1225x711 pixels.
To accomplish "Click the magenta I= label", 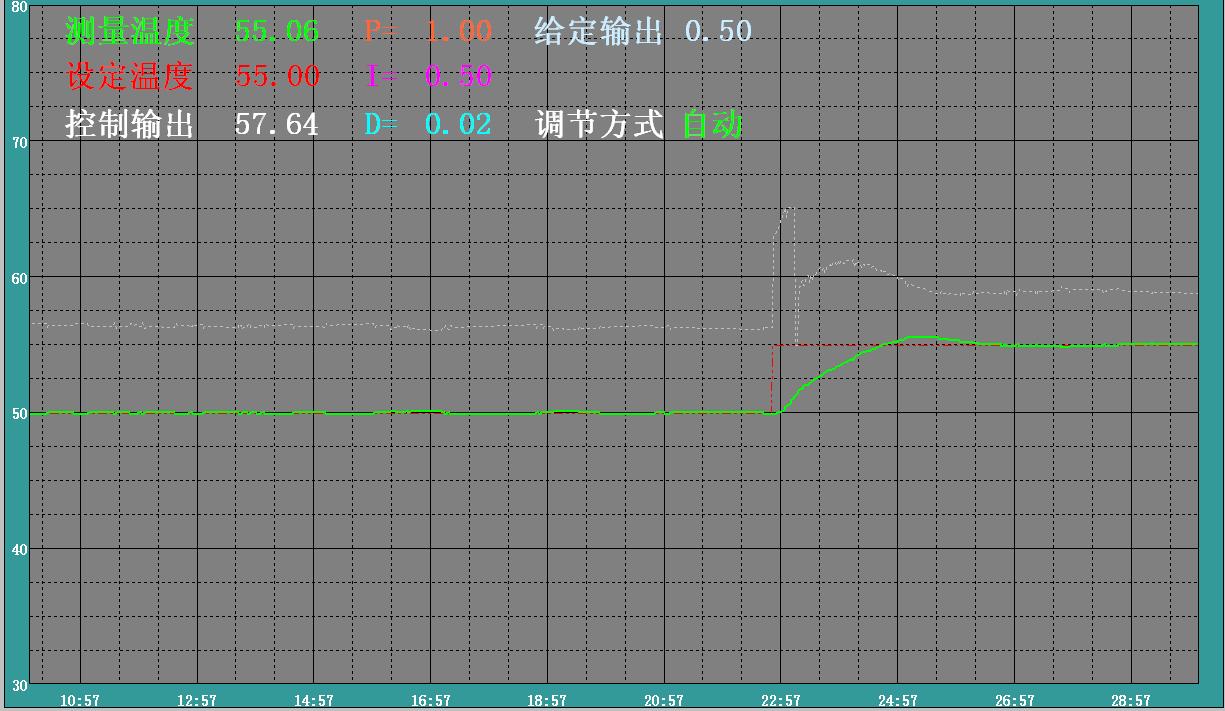I will click(x=381, y=76).
